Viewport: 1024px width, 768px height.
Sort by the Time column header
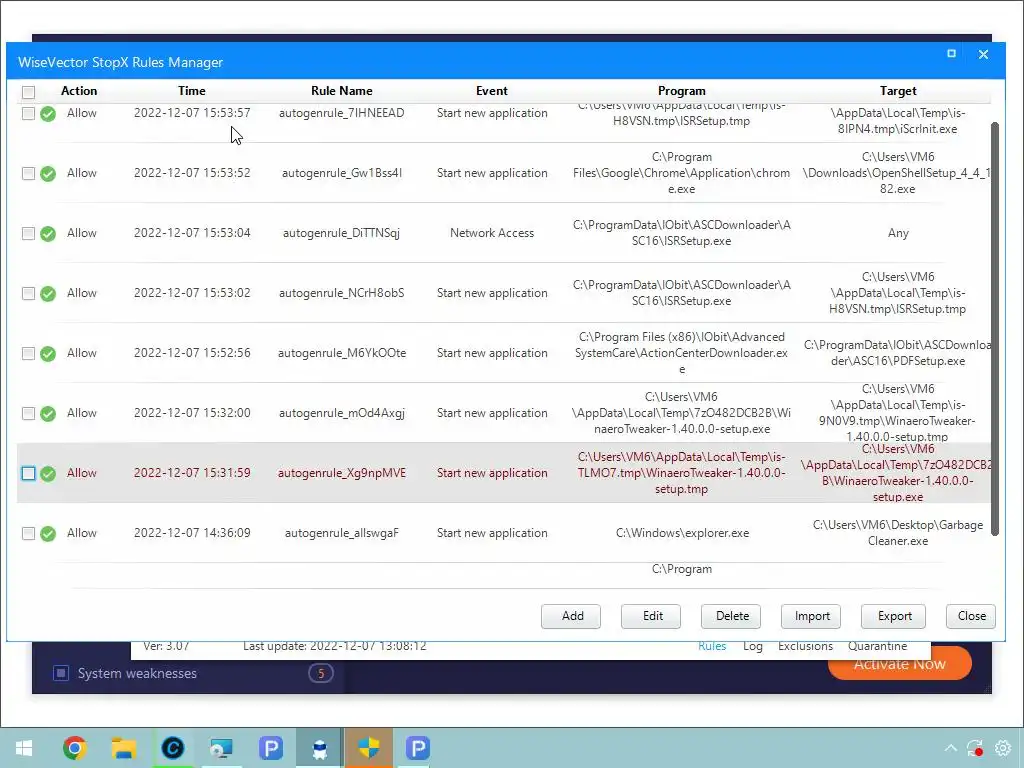[x=191, y=91]
